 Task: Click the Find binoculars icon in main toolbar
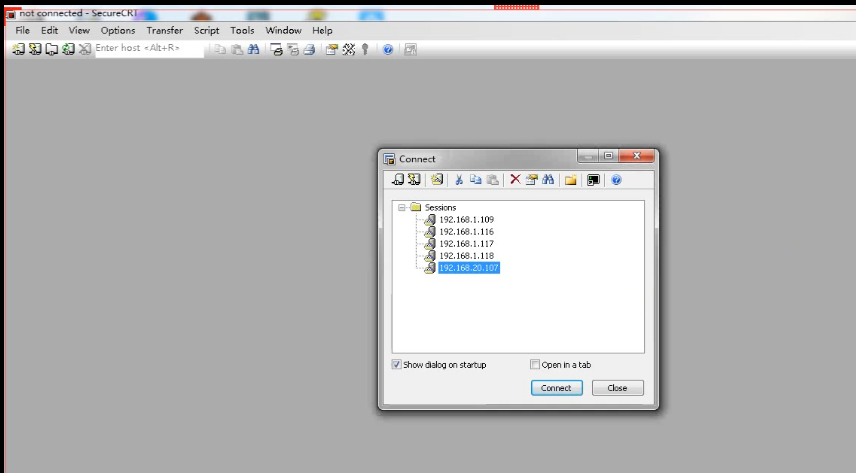[x=253, y=50]
